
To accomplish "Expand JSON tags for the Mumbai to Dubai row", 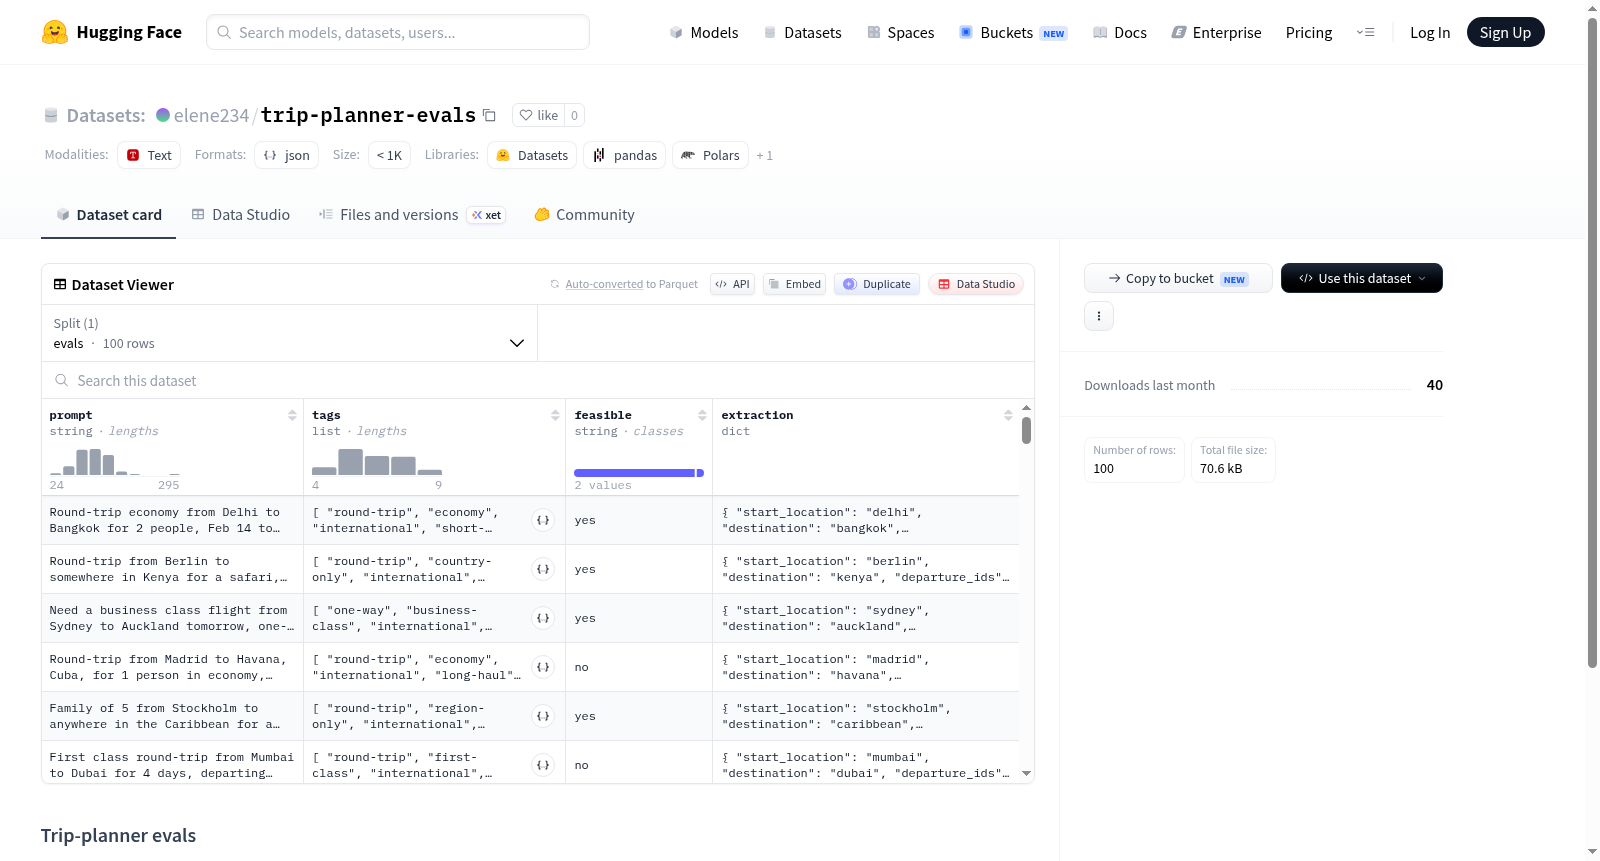I will [x=543, y=765].
